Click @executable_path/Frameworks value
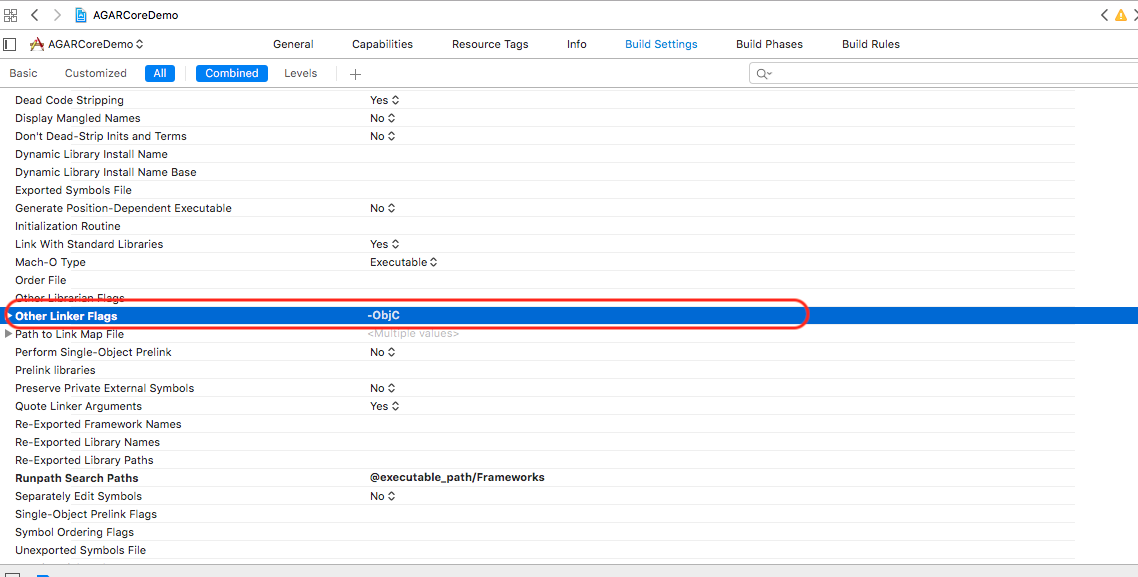Viewport: 1138px width, 577px height. tap(457, 478)
